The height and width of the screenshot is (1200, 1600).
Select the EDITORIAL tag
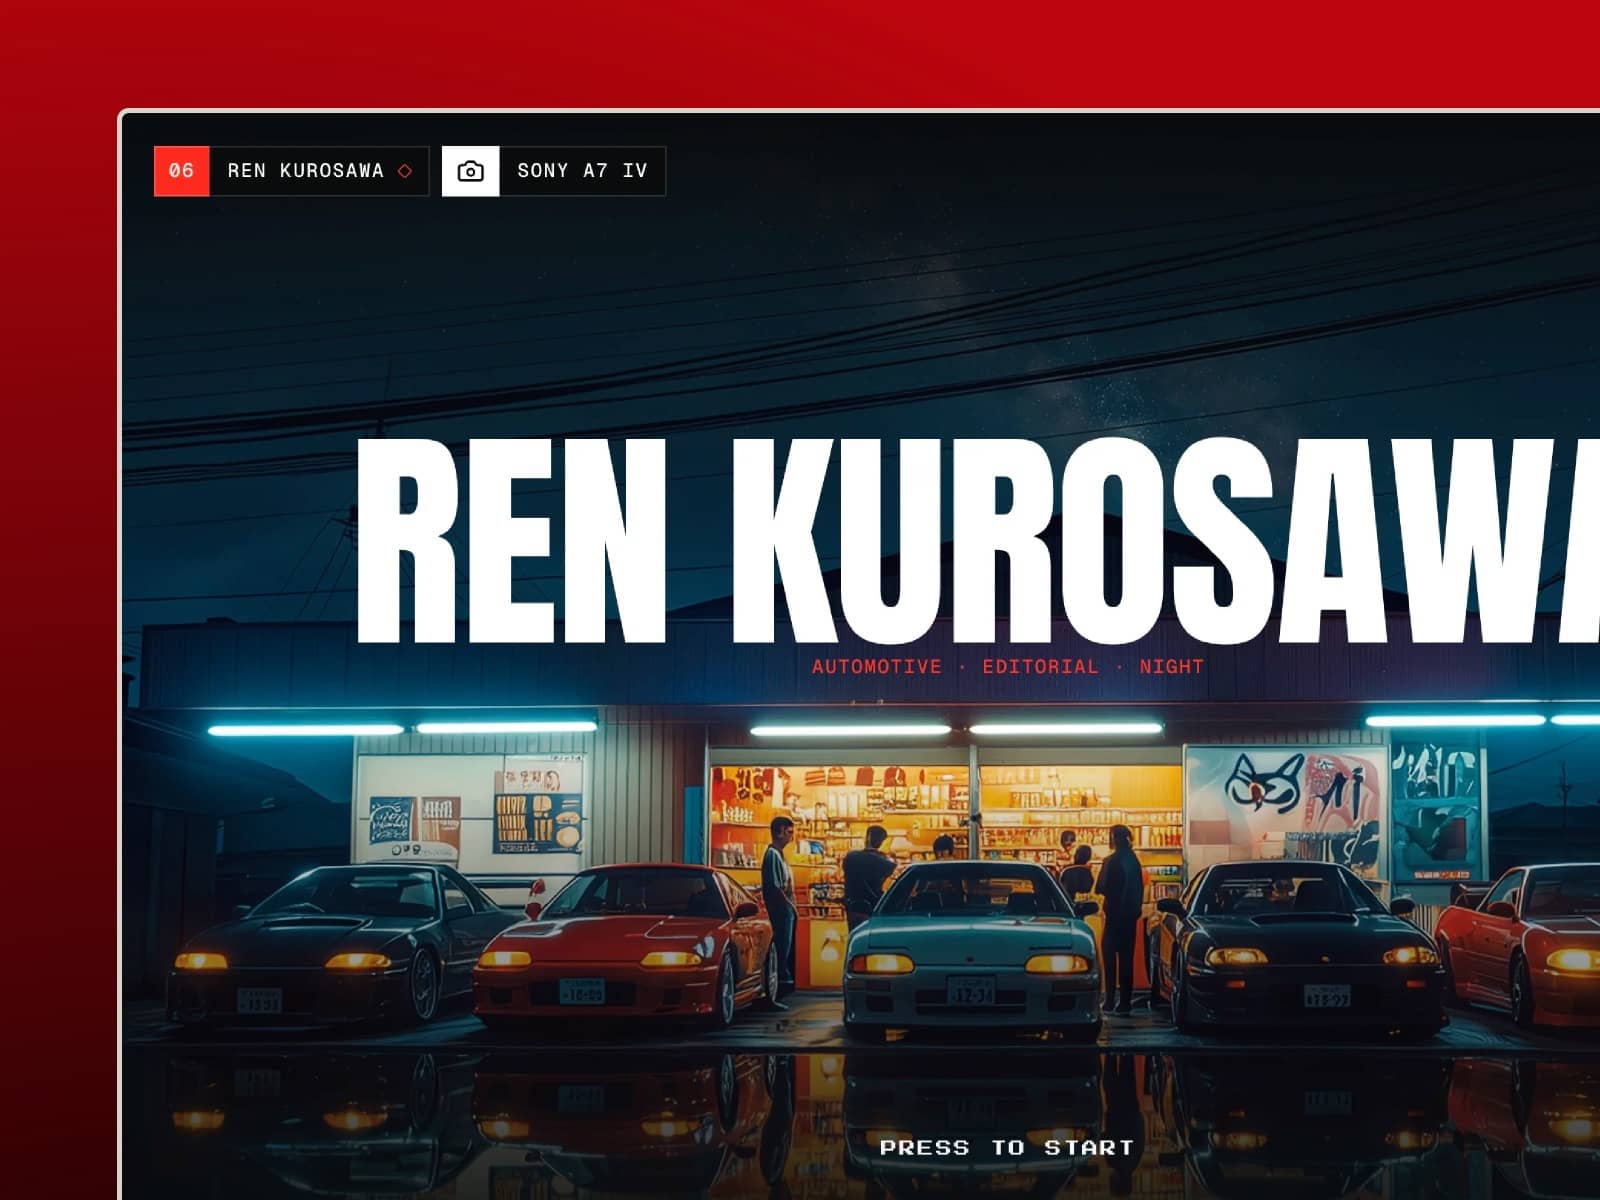1040,666
